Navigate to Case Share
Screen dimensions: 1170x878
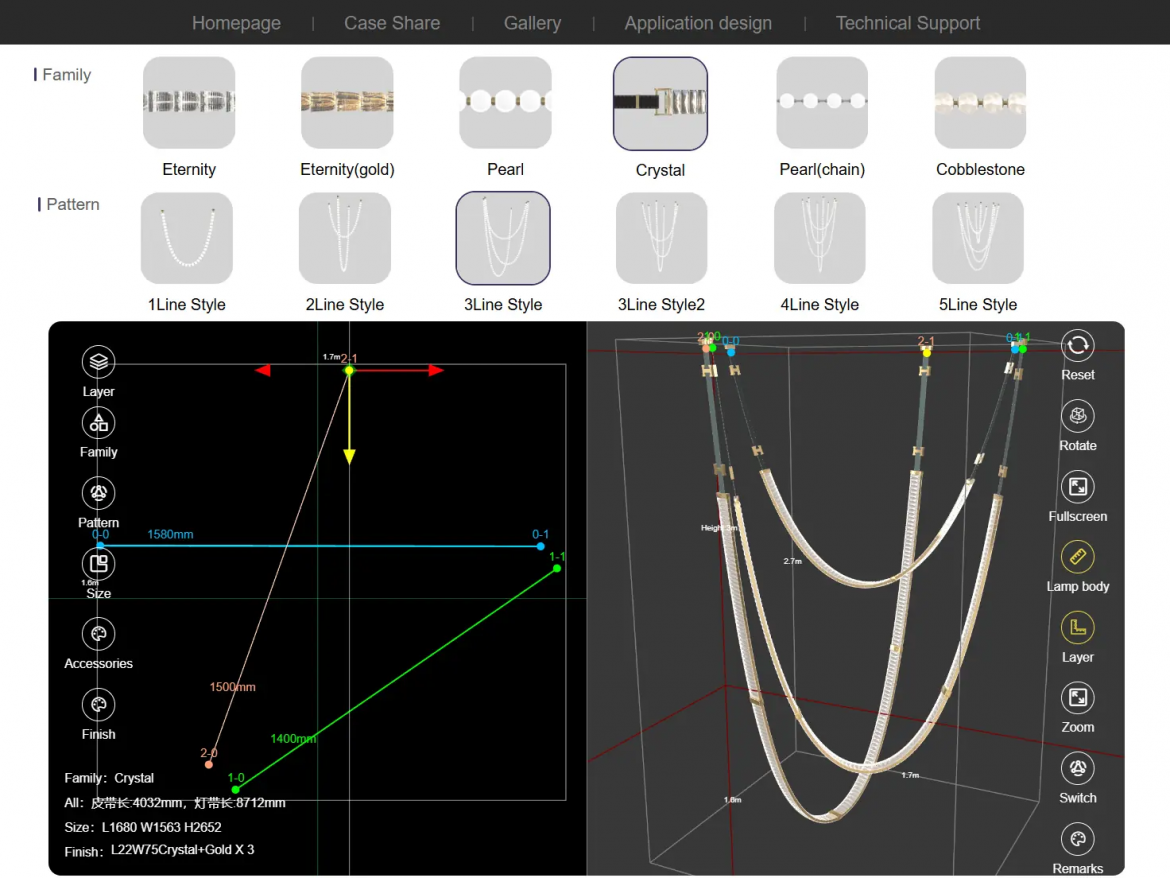(392, 23)
